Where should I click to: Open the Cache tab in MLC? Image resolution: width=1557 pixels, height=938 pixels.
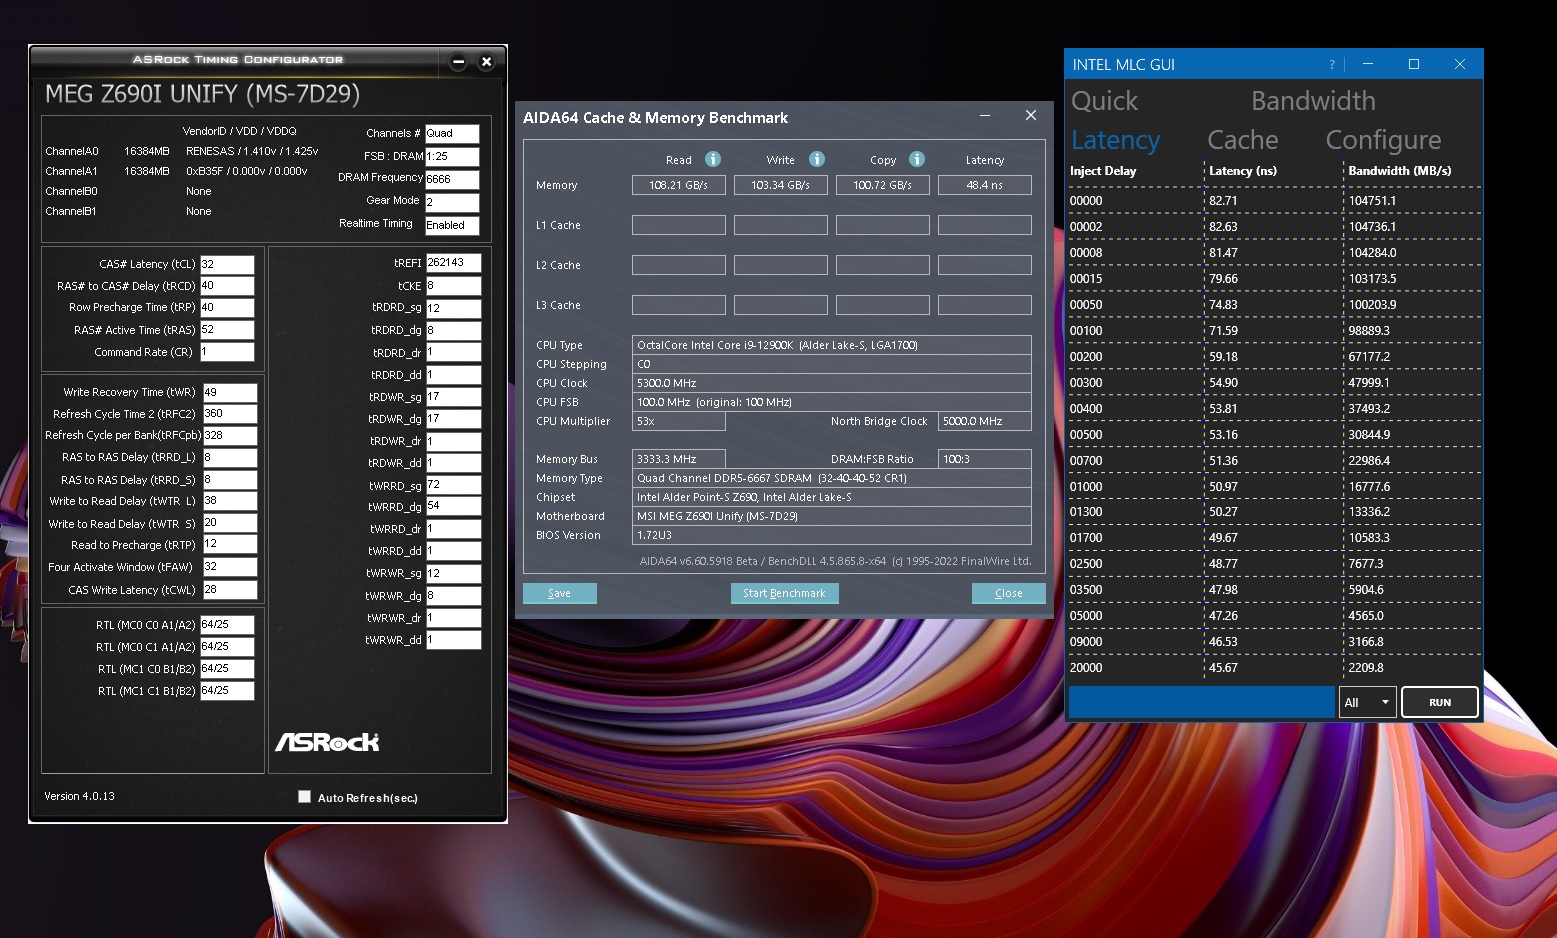click(1242, 140)
